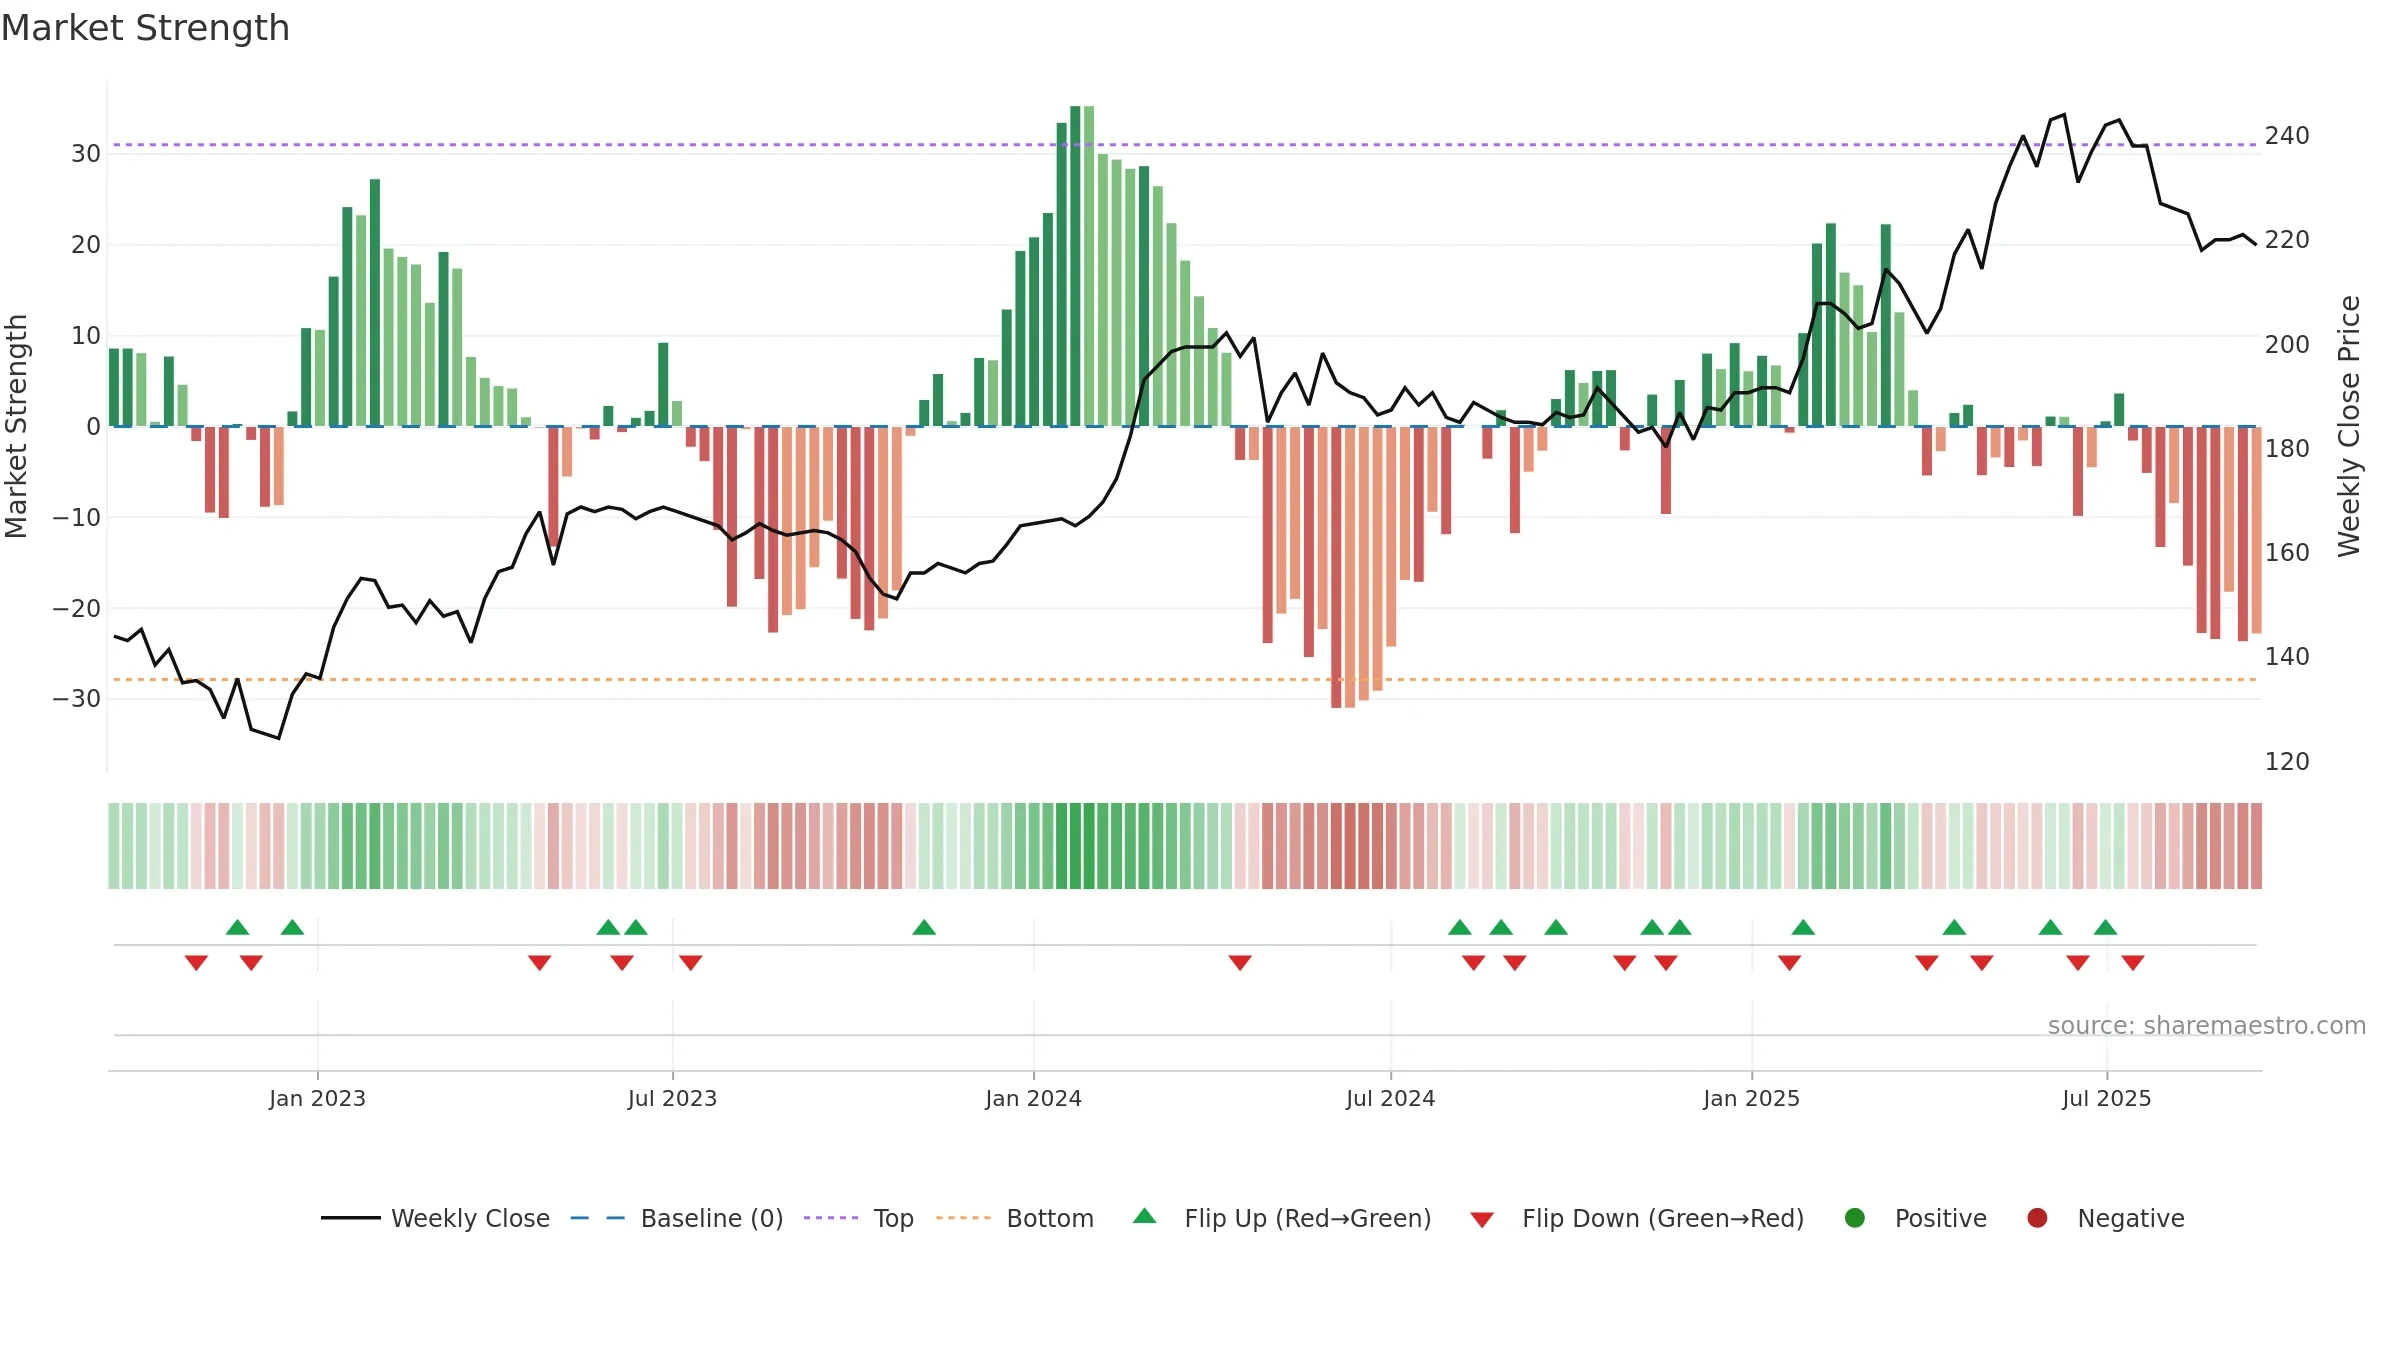
Task: Click the Flip Down red triangle legend icon
Action: [1482, 1220]
